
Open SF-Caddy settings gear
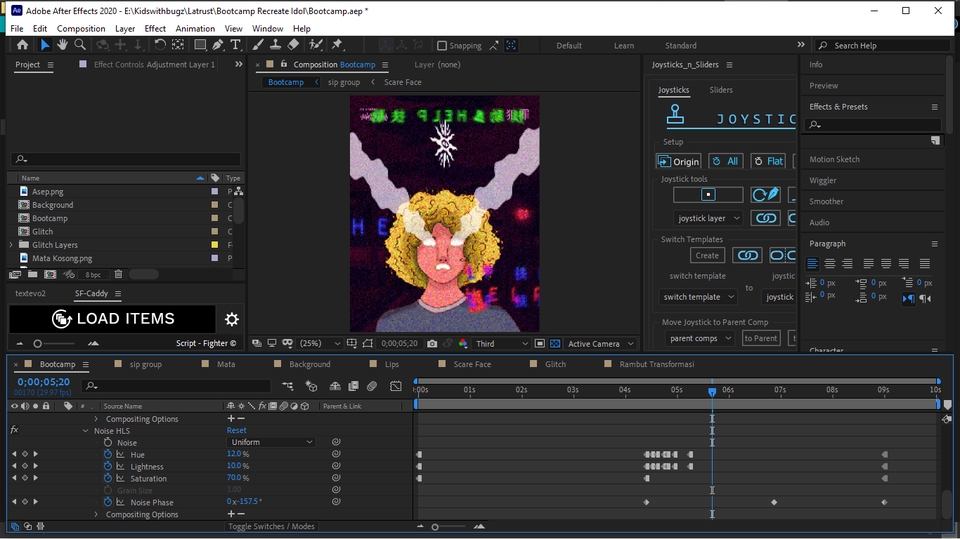(231, 319)
